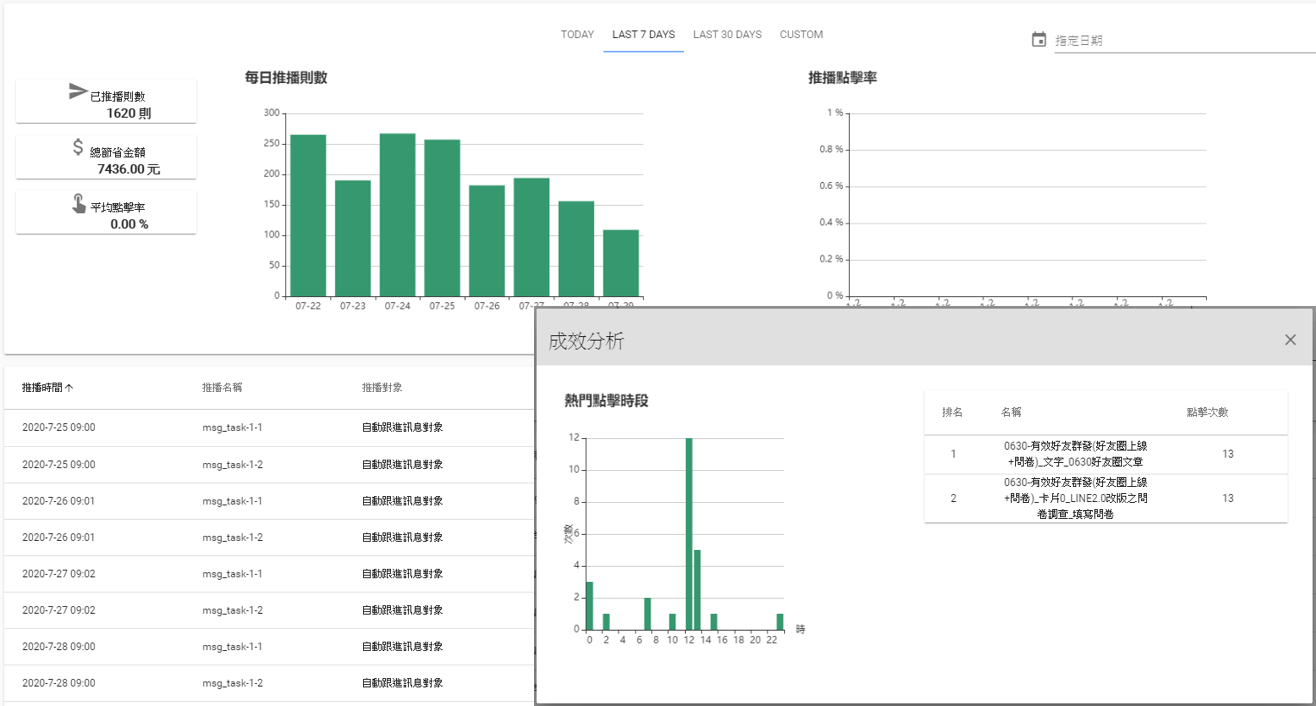Click the 點擊次數 column header
This screenshot has width=1316, height=706.
[1207, 412]
